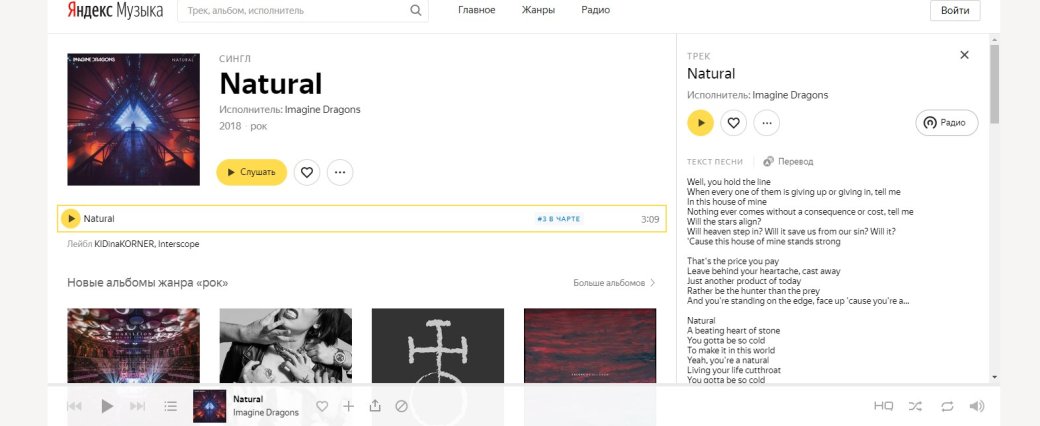The image size is (1040, 426).
Task: Open the play queue list icon
Action: 170,406
